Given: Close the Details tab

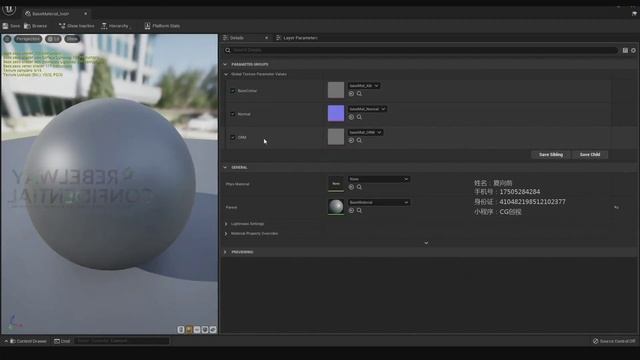Looking at the screenshot, I should click(x=267, y=38).
